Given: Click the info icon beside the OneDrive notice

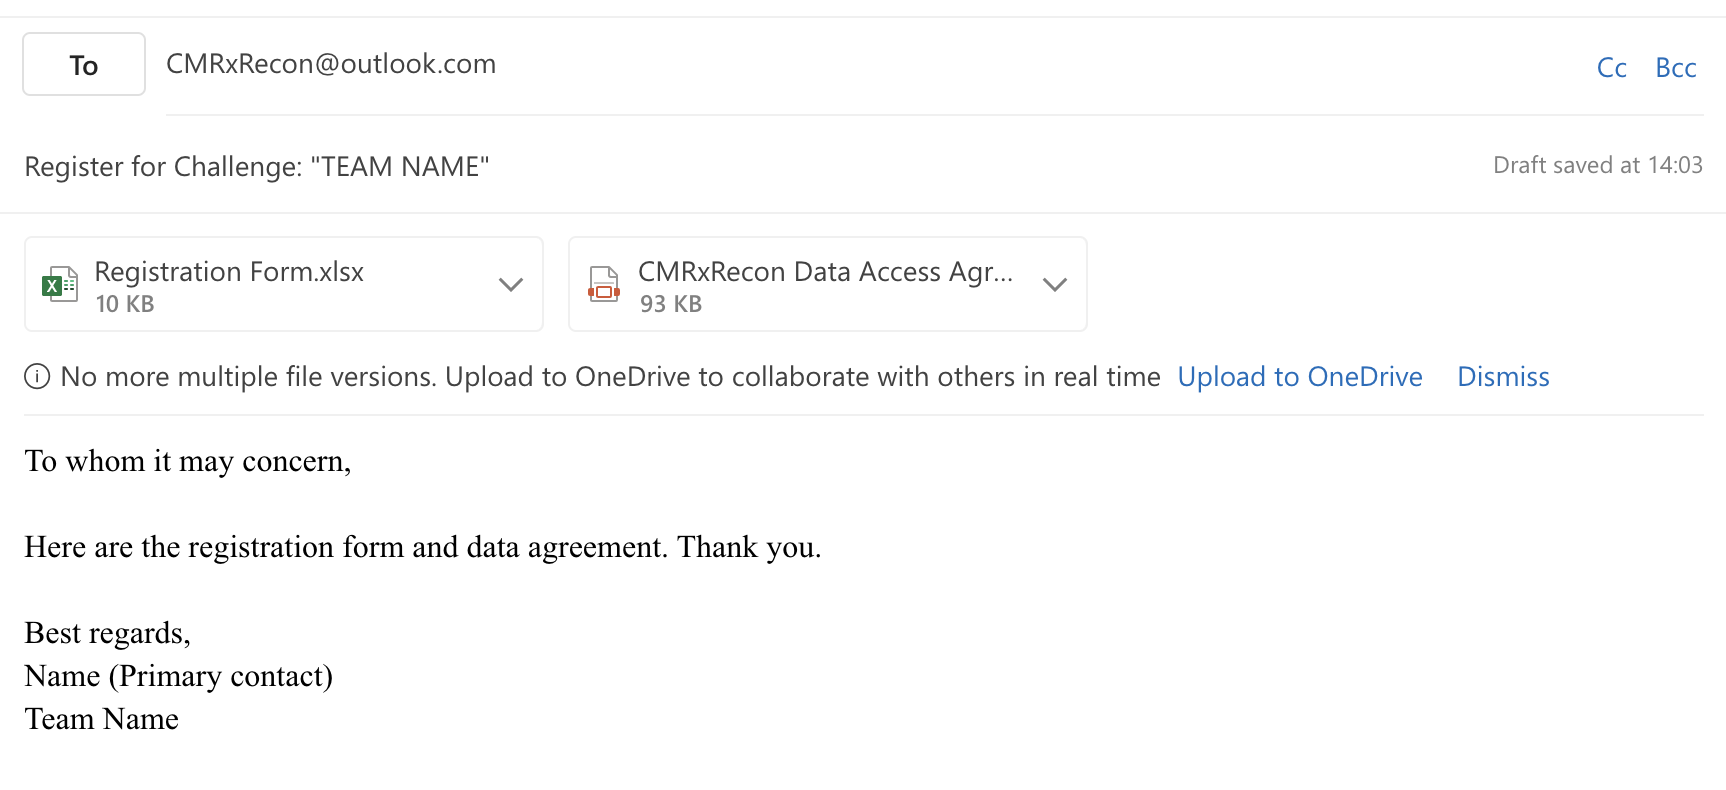Looking at the screenshot, I should tap(37, 377).
